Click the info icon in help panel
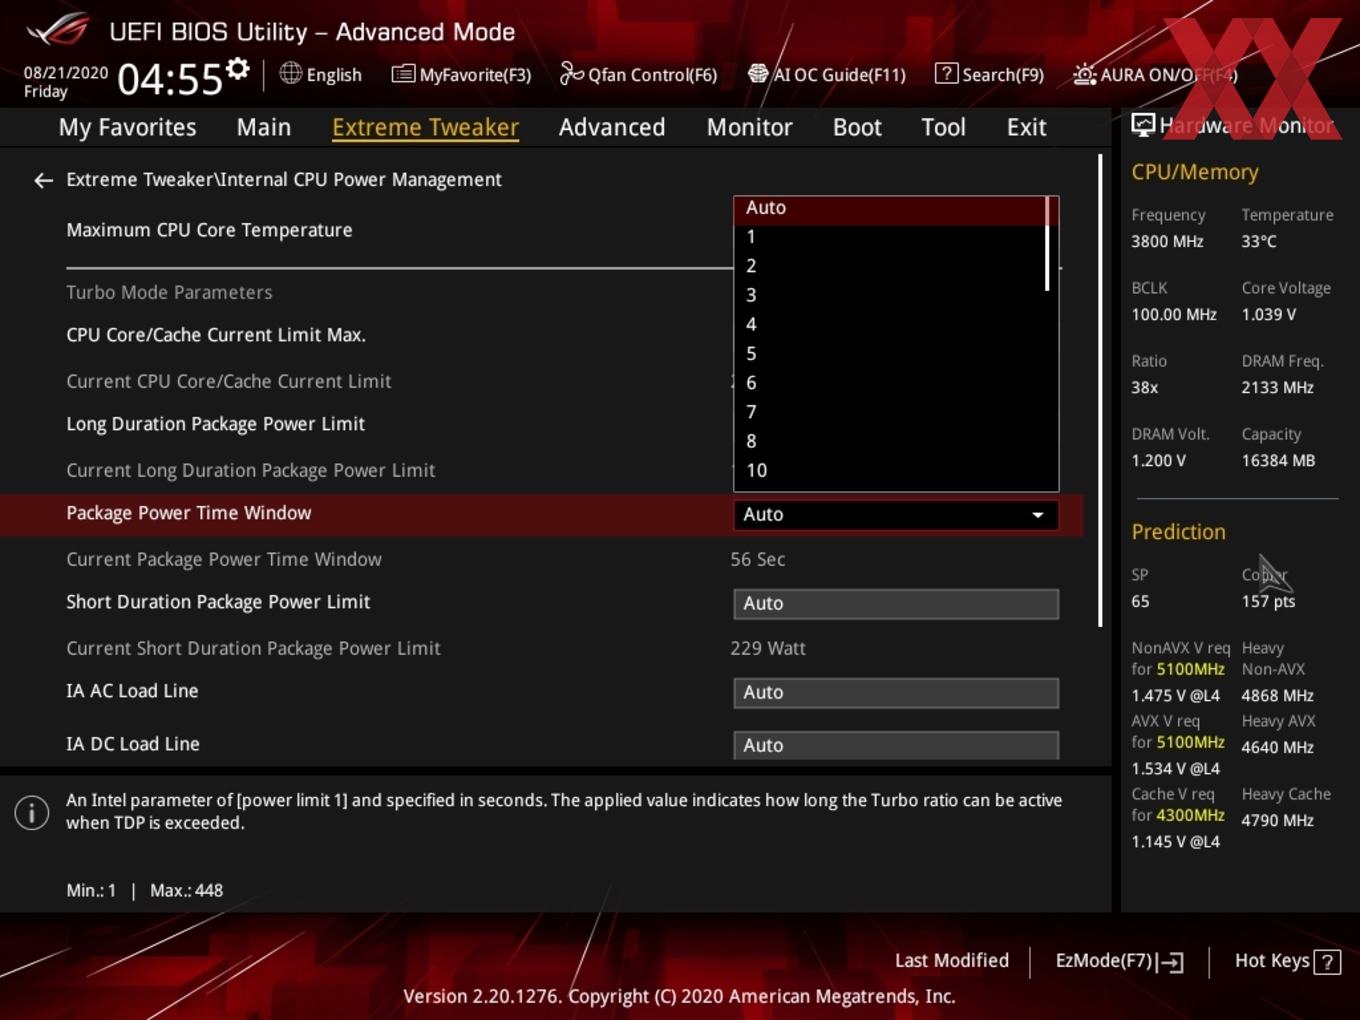Screen dimensions: 1360x1020 [x=32, y=812]
